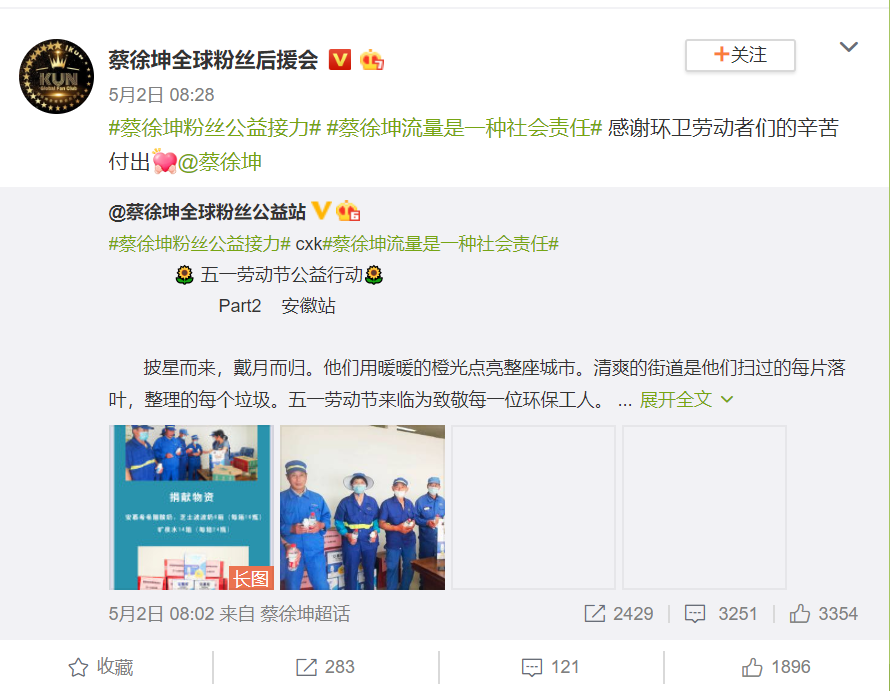
Task: Repost this post showing 283 shares
Action: (325, 667)
